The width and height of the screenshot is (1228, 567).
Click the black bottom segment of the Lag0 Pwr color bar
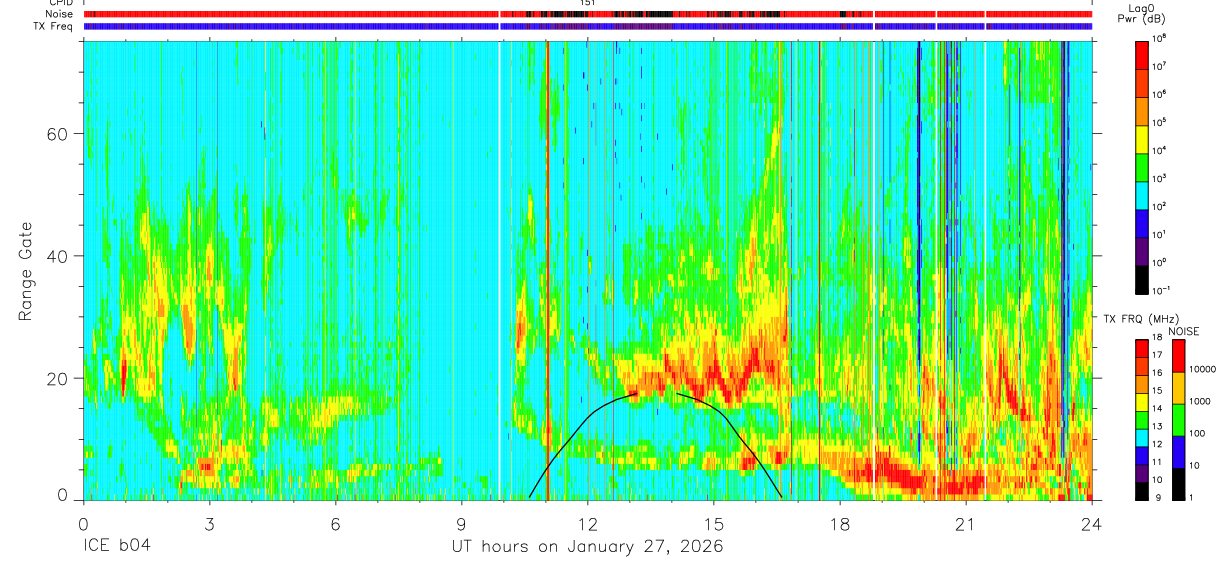point(1142,278)
